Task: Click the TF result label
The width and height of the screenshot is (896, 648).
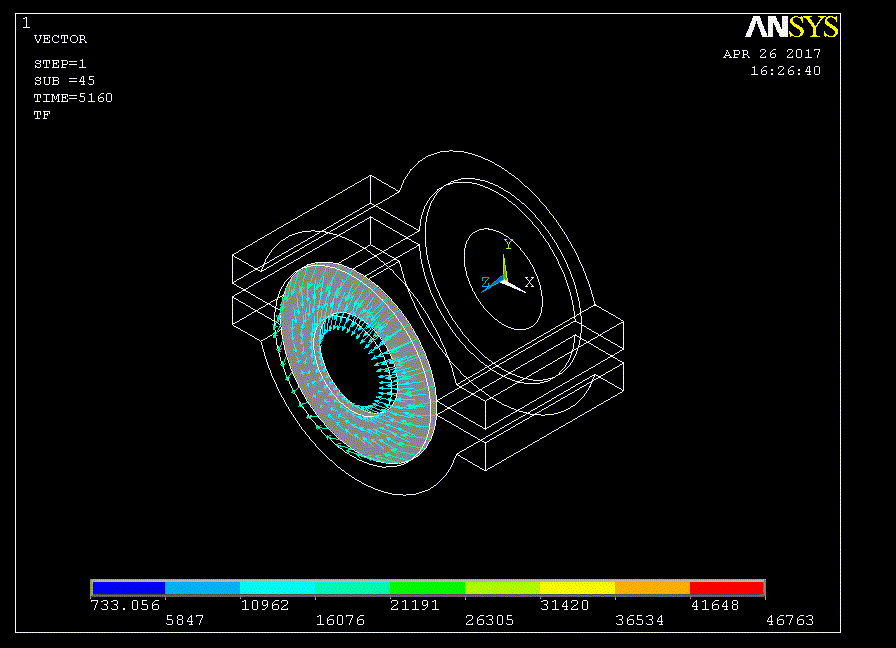Action: (42, 115)
